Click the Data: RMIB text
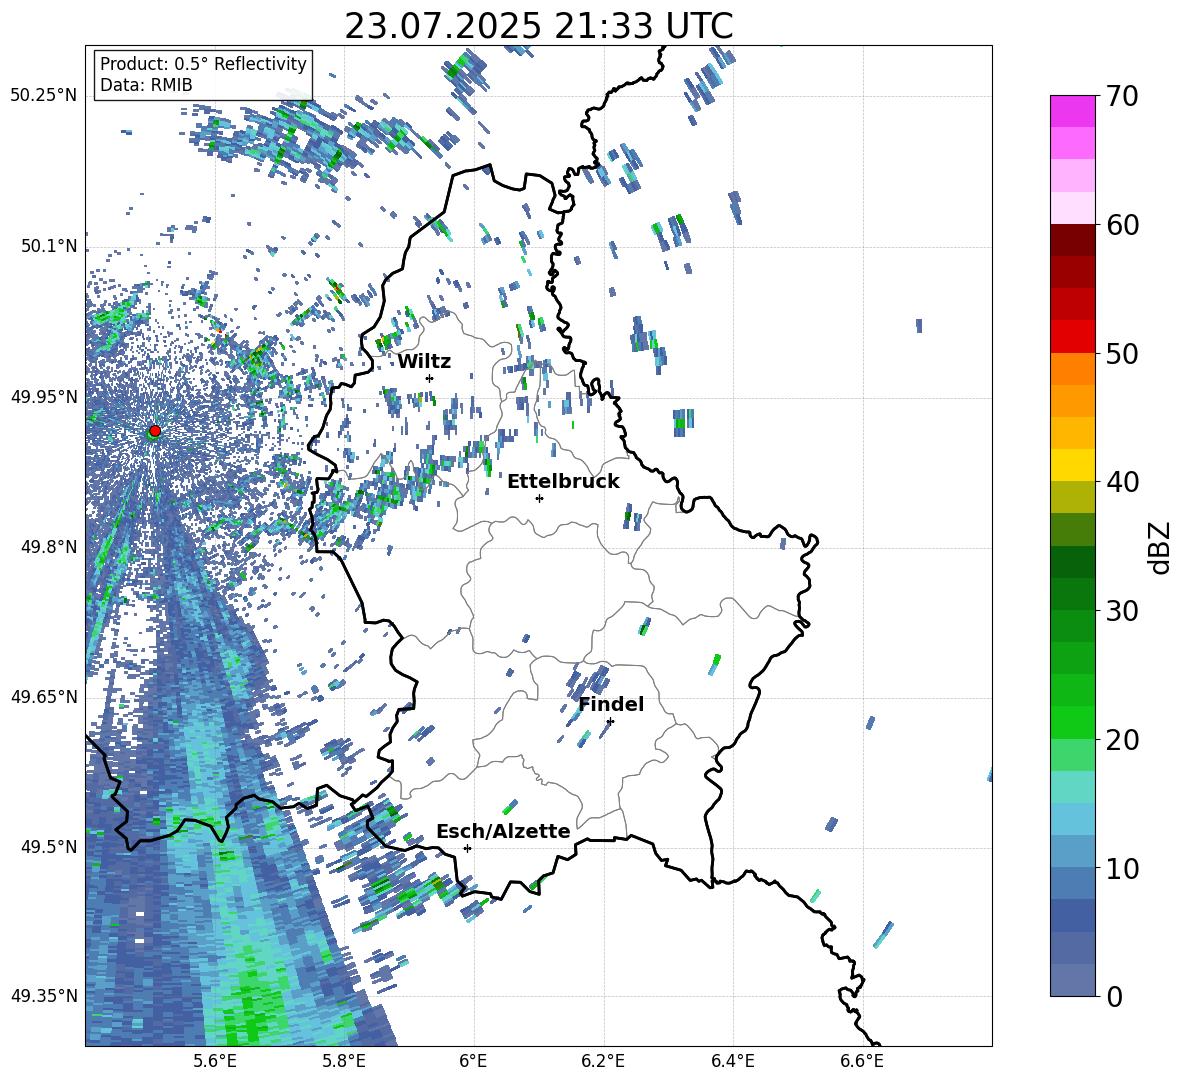Screen dimensions: 1184x1081 pos(146,85)
